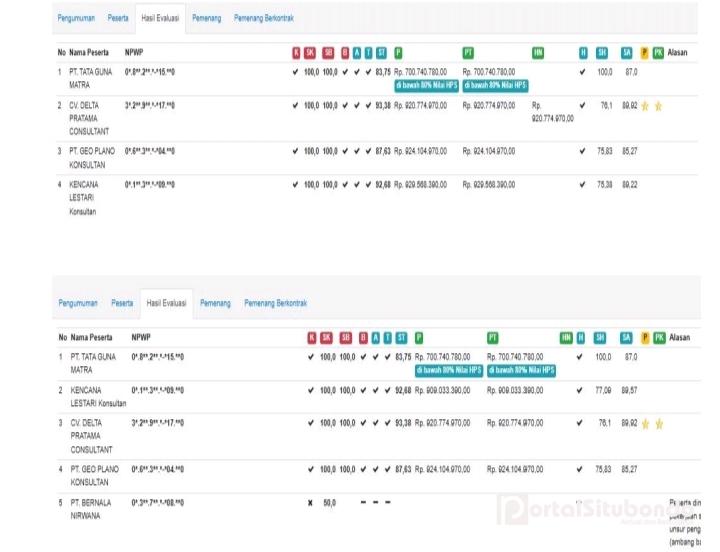The width and height of the screenshot is (720, 552).
Task: Click the yellow P badge in the lower table header
Action: [x=645, y=337]
